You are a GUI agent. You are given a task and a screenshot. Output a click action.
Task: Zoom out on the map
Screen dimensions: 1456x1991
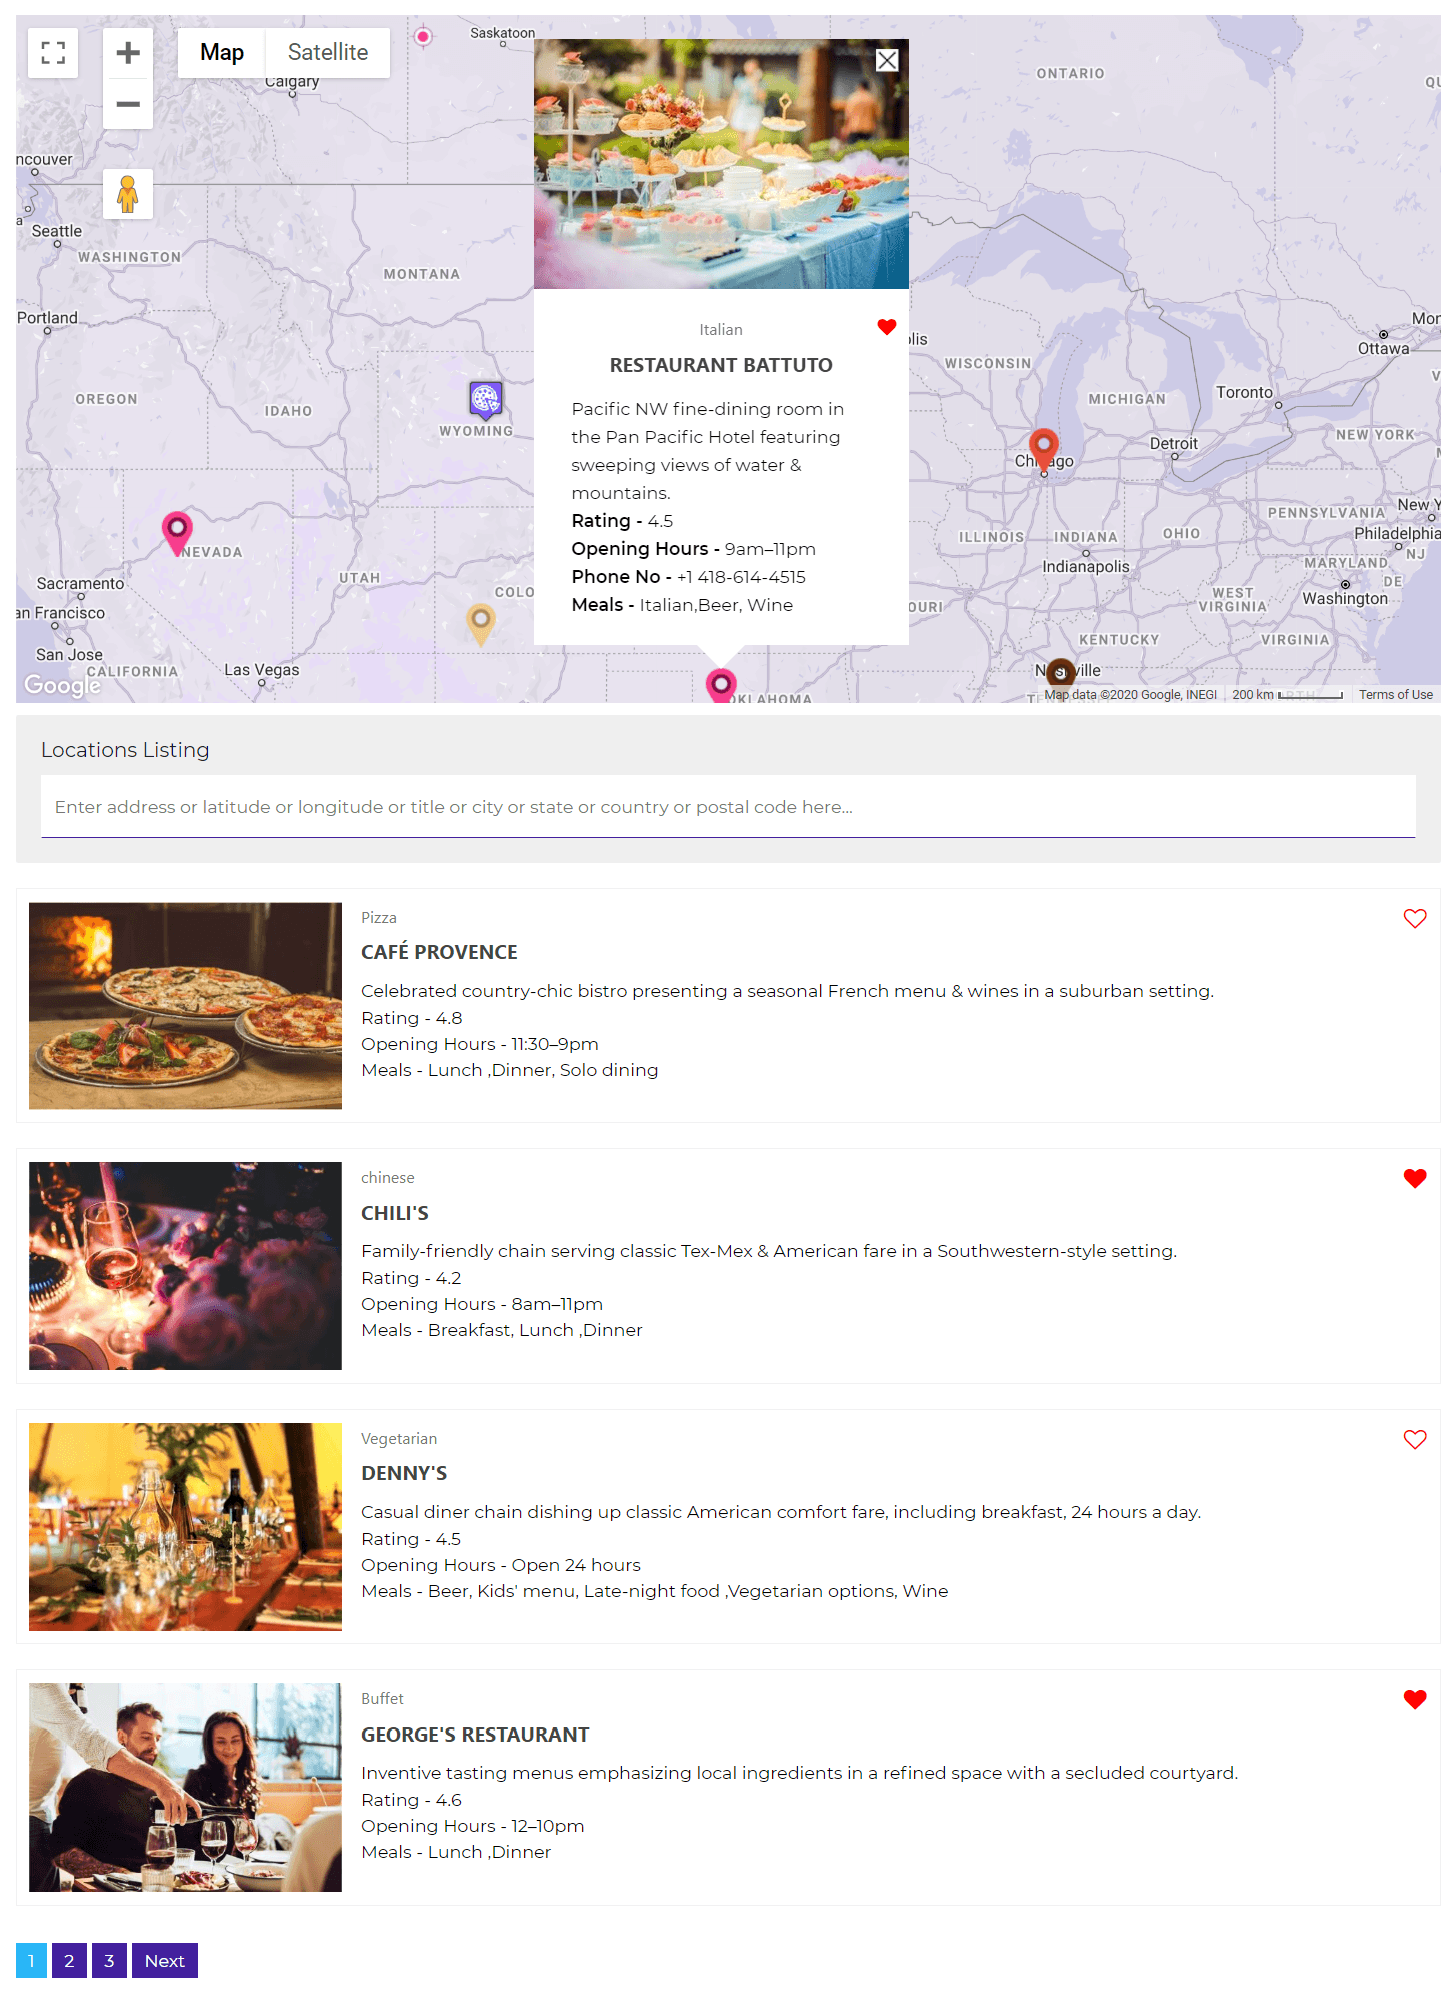coord(128,104)
